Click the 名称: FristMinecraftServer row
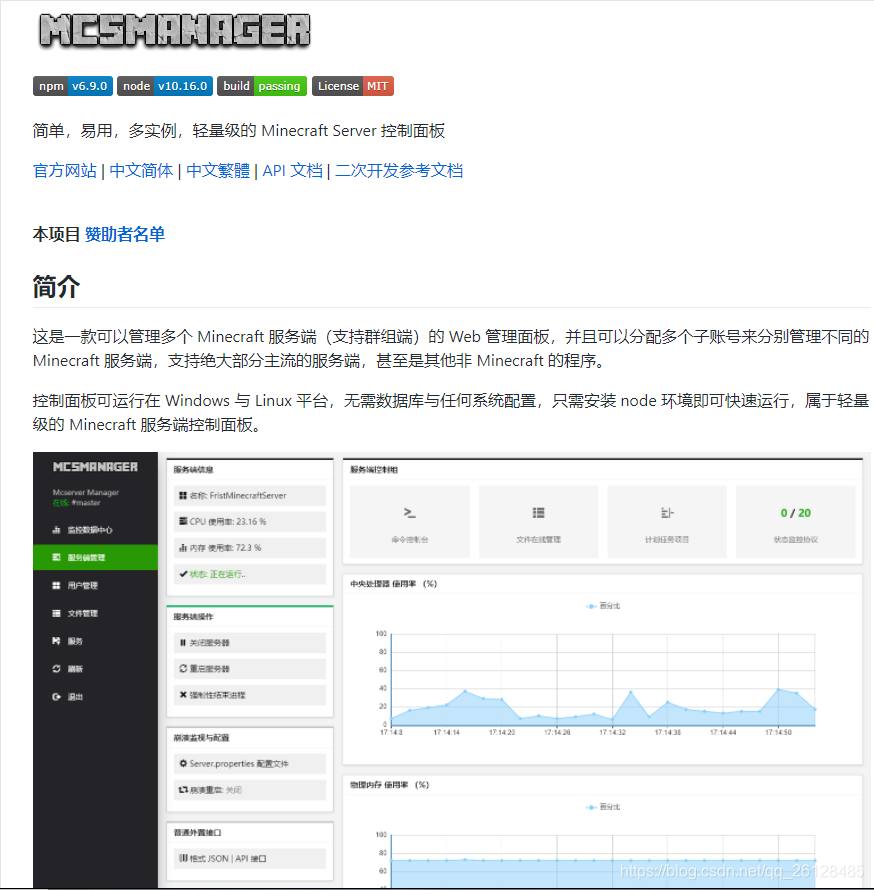The width and height of the screenshot is (874, 890). (x=250, y=496)
